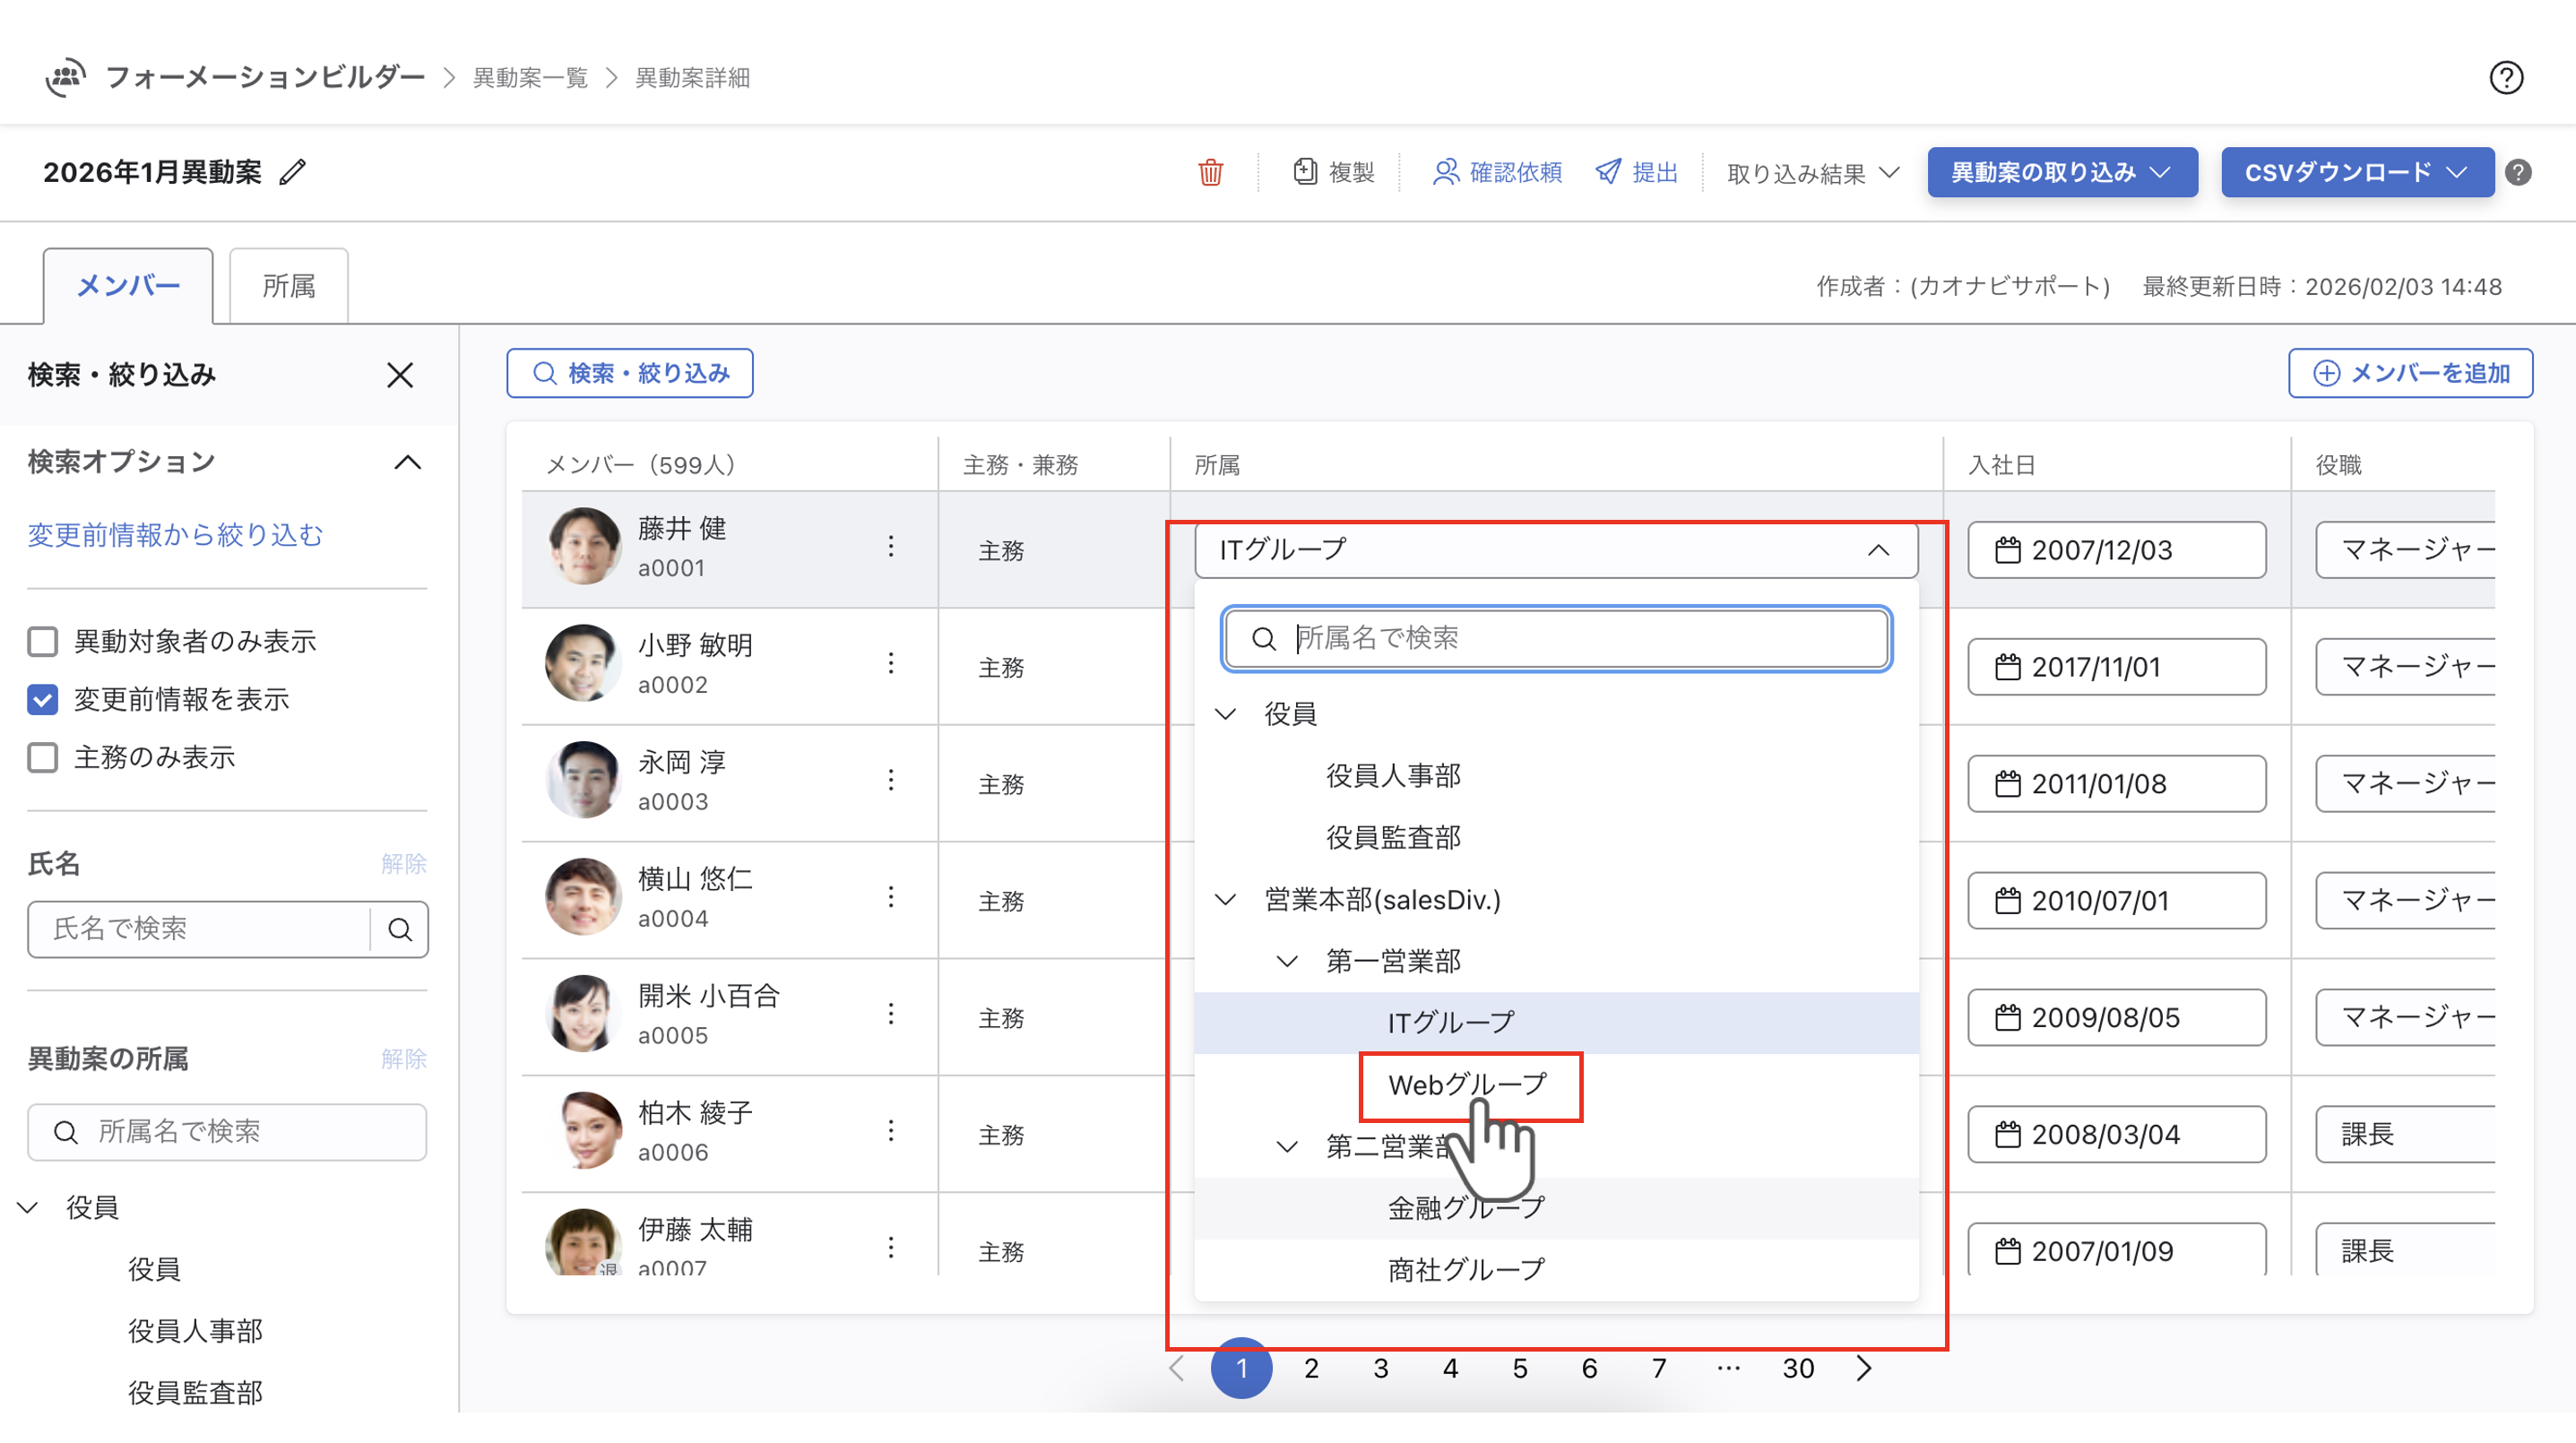Collapse the 検索オプション section chevron
The image size is (2576, 1443).
click(407, 462)
